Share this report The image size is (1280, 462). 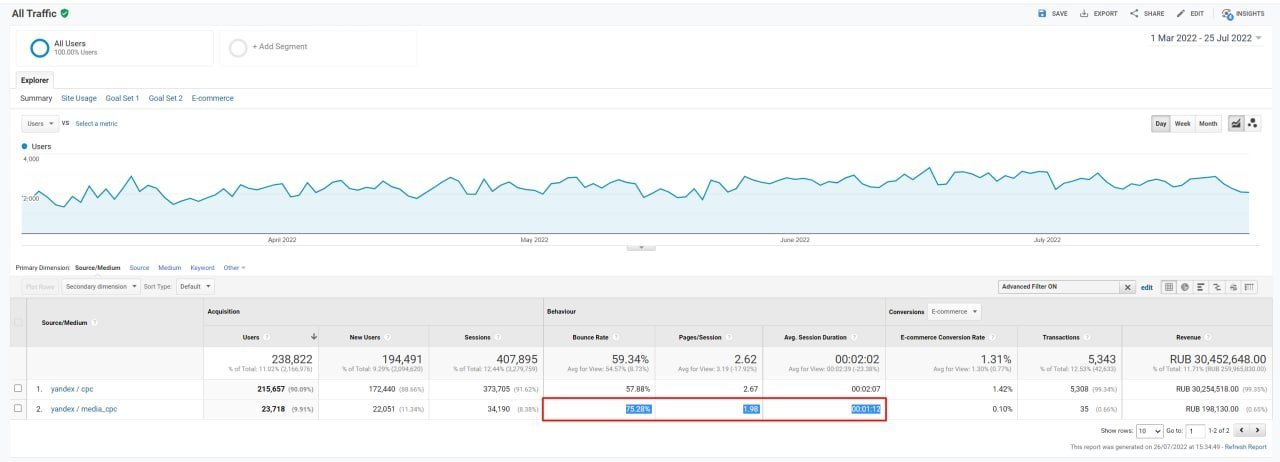1147,14
